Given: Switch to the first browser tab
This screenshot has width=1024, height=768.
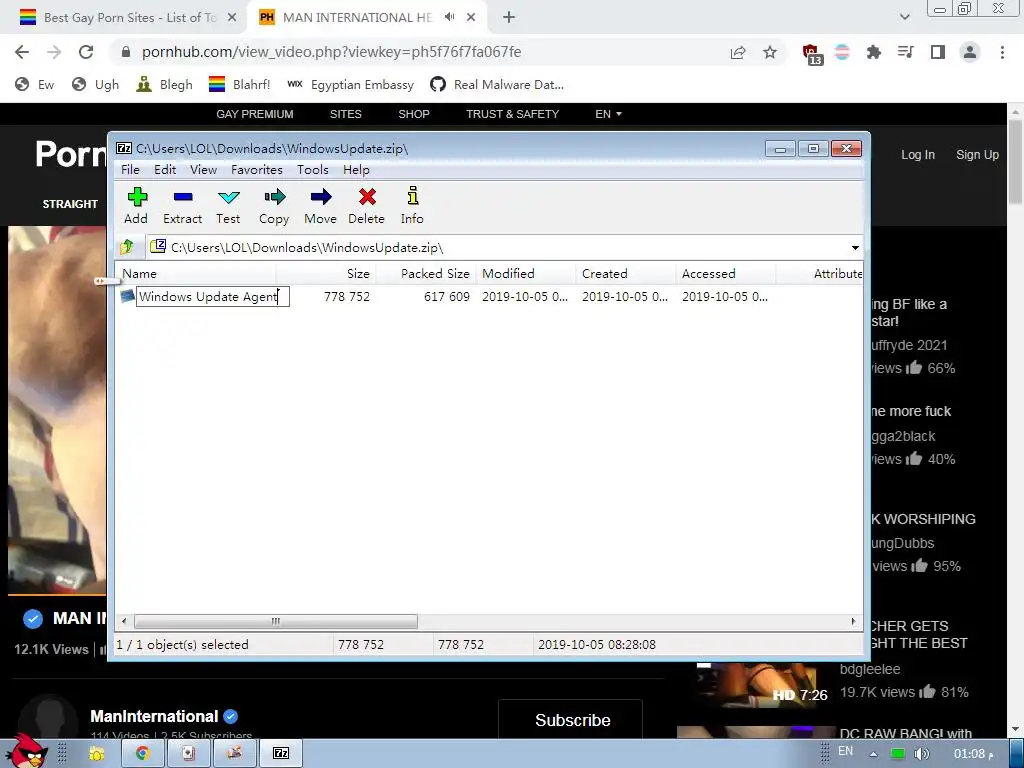Looking at the screenshot, I should pyautogui.click(x=128, y=18).
